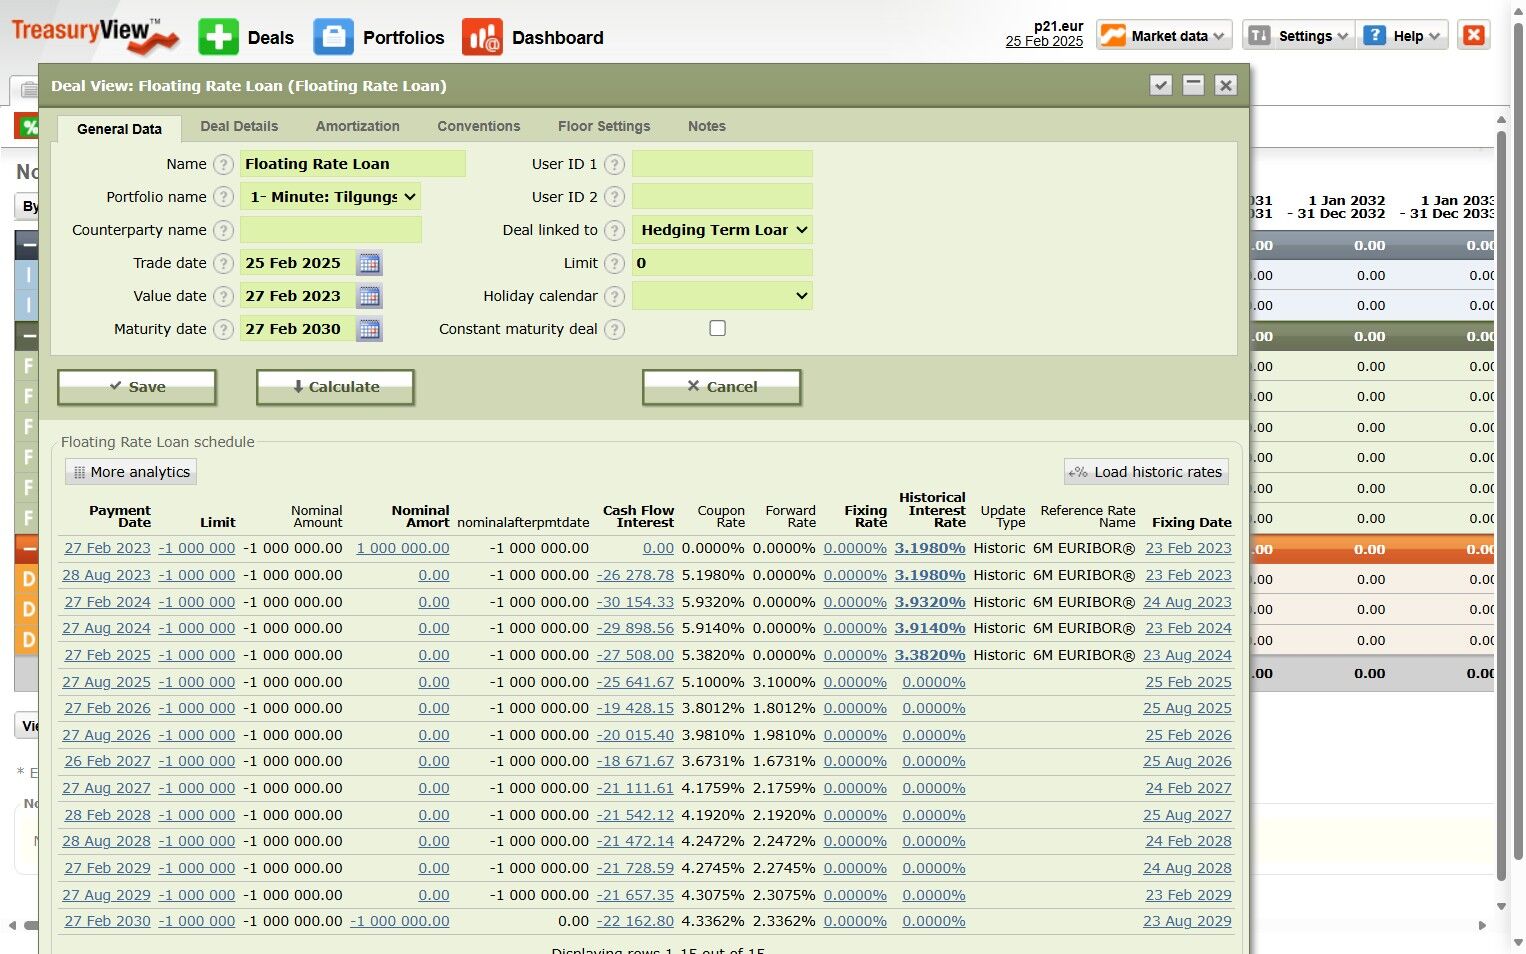
Task: Show help for Counterparty name field
Action: tap(224, 230)
